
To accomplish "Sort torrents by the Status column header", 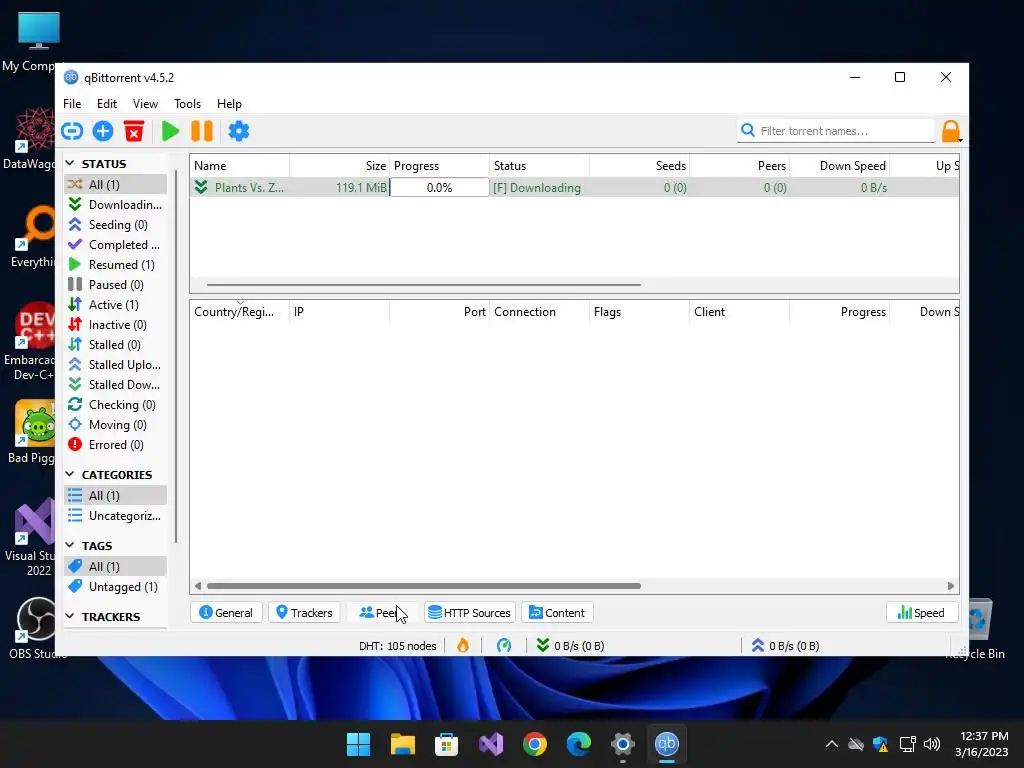I will (539, 166).
